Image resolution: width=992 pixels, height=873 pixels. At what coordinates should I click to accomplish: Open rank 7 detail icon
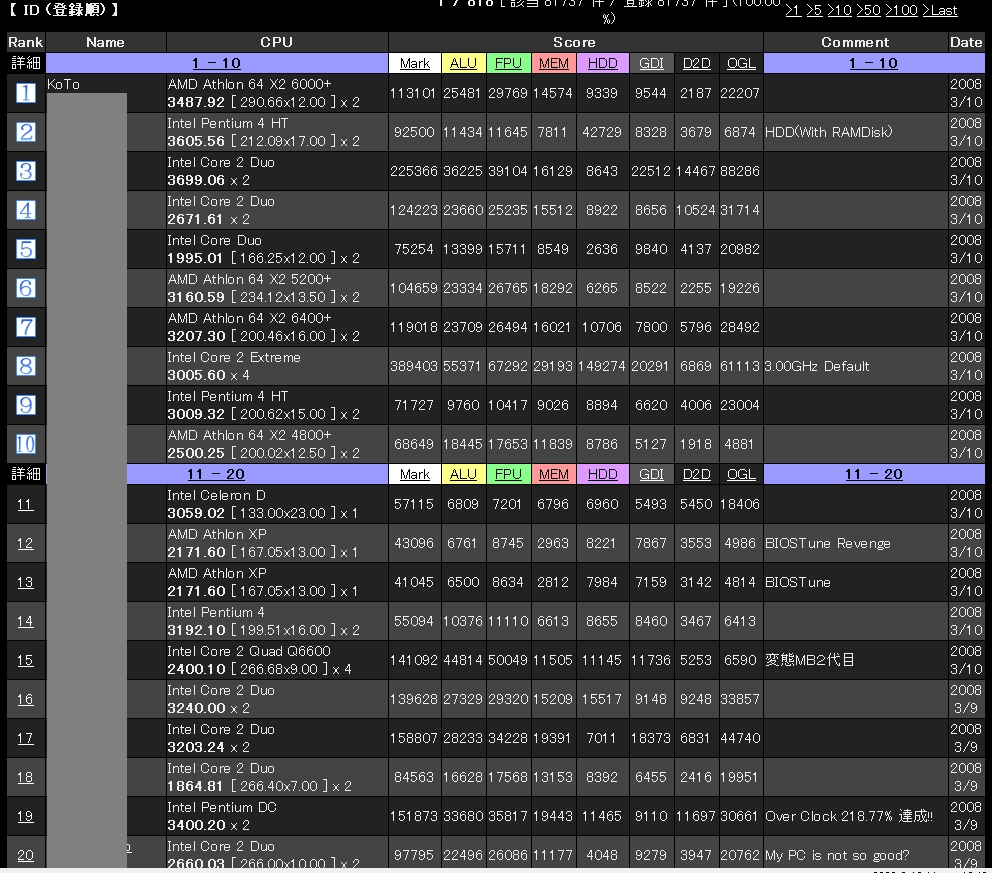tap(25, 327)
